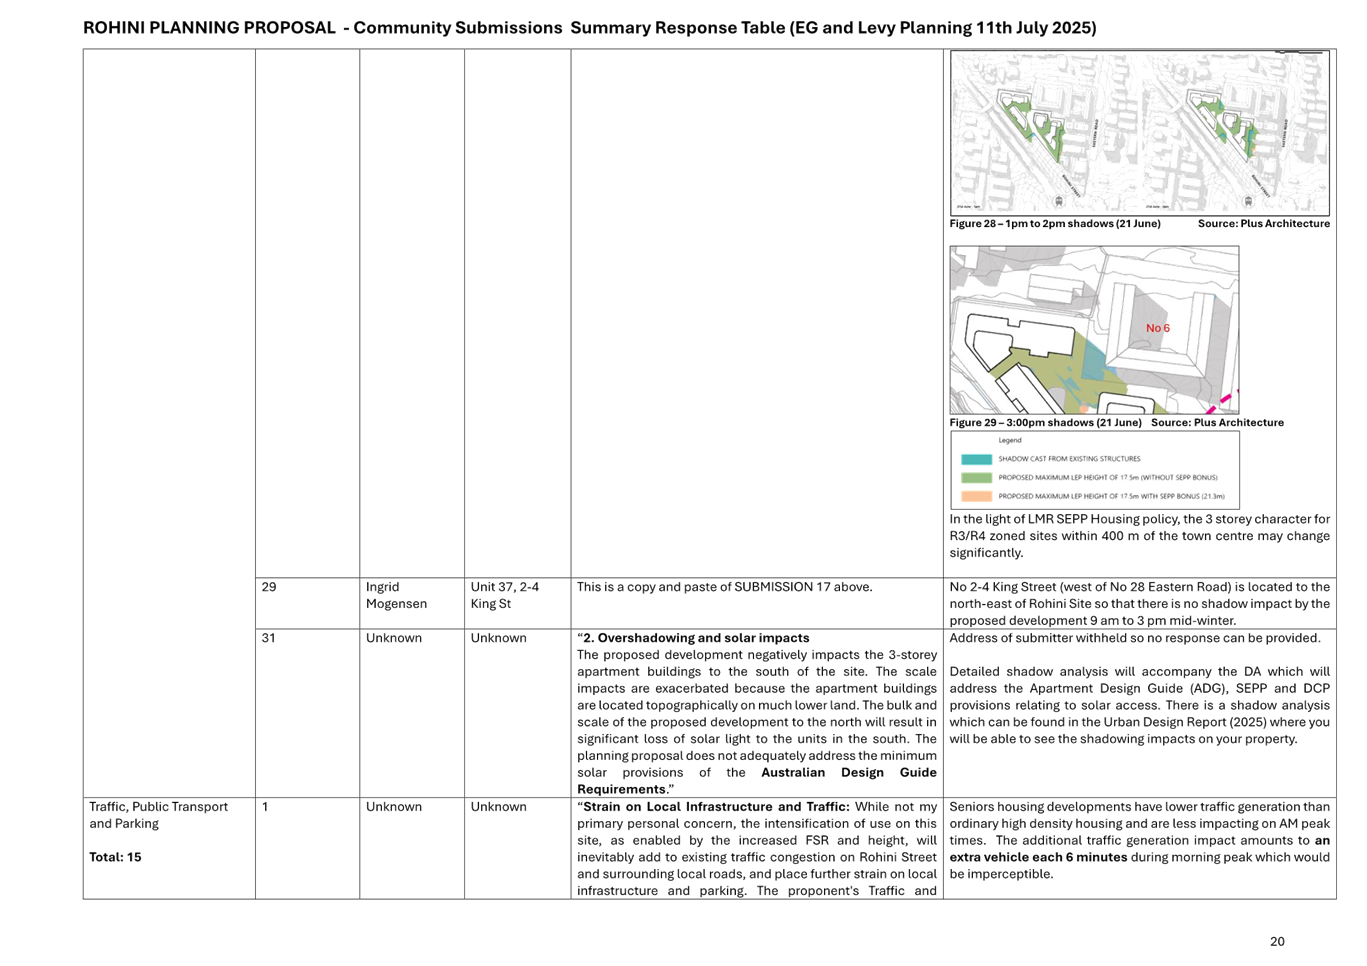The height and width of the screenshot is (966, 1367).
Task: Click the Figure 28 1pm to 2pm shadows caption
Action: pos(1055,224)
